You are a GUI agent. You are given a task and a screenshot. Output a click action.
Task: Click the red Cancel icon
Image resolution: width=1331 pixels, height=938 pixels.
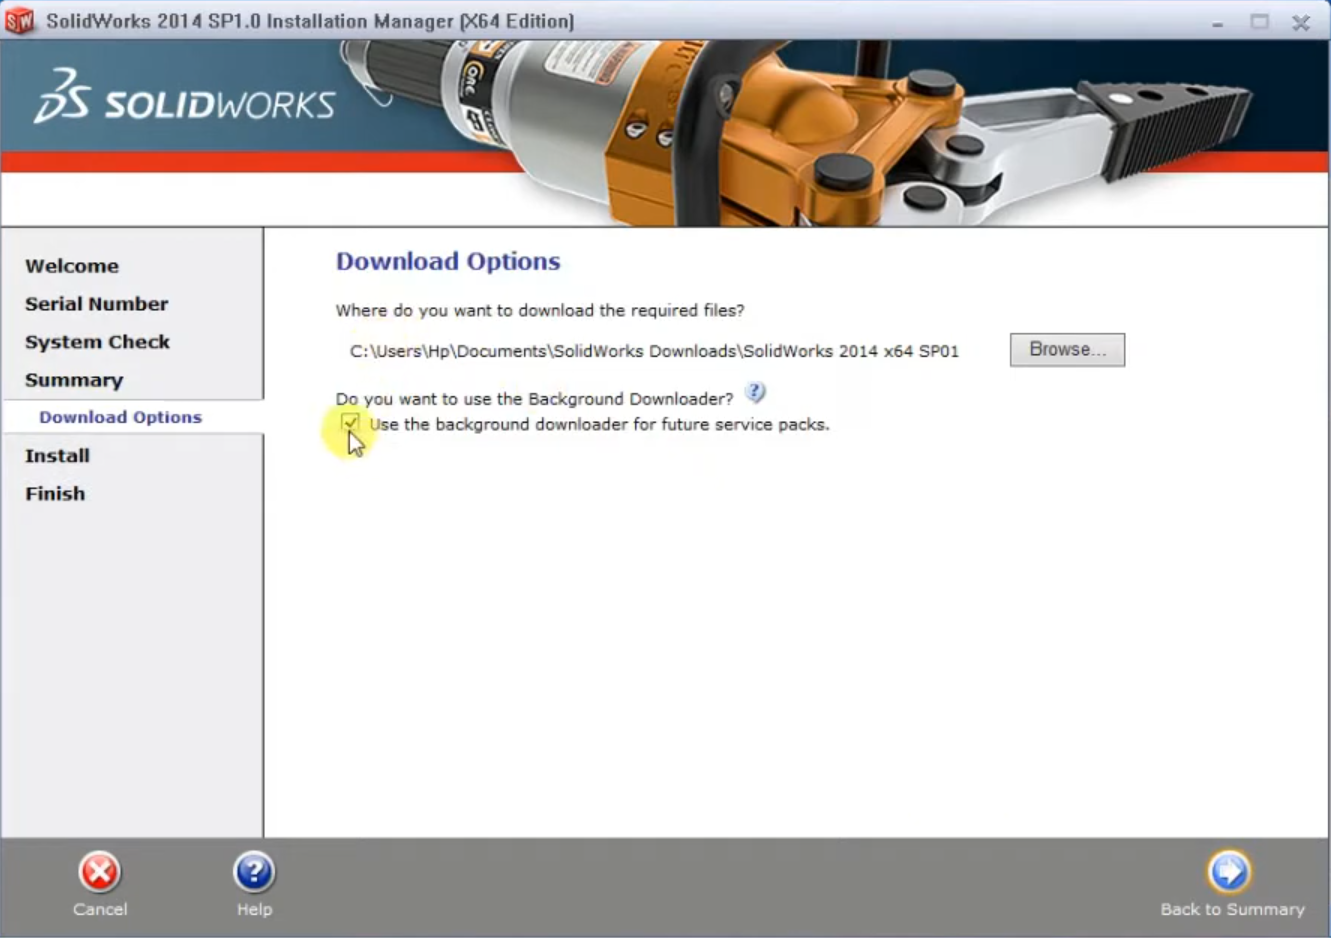(x=99, y=872)
